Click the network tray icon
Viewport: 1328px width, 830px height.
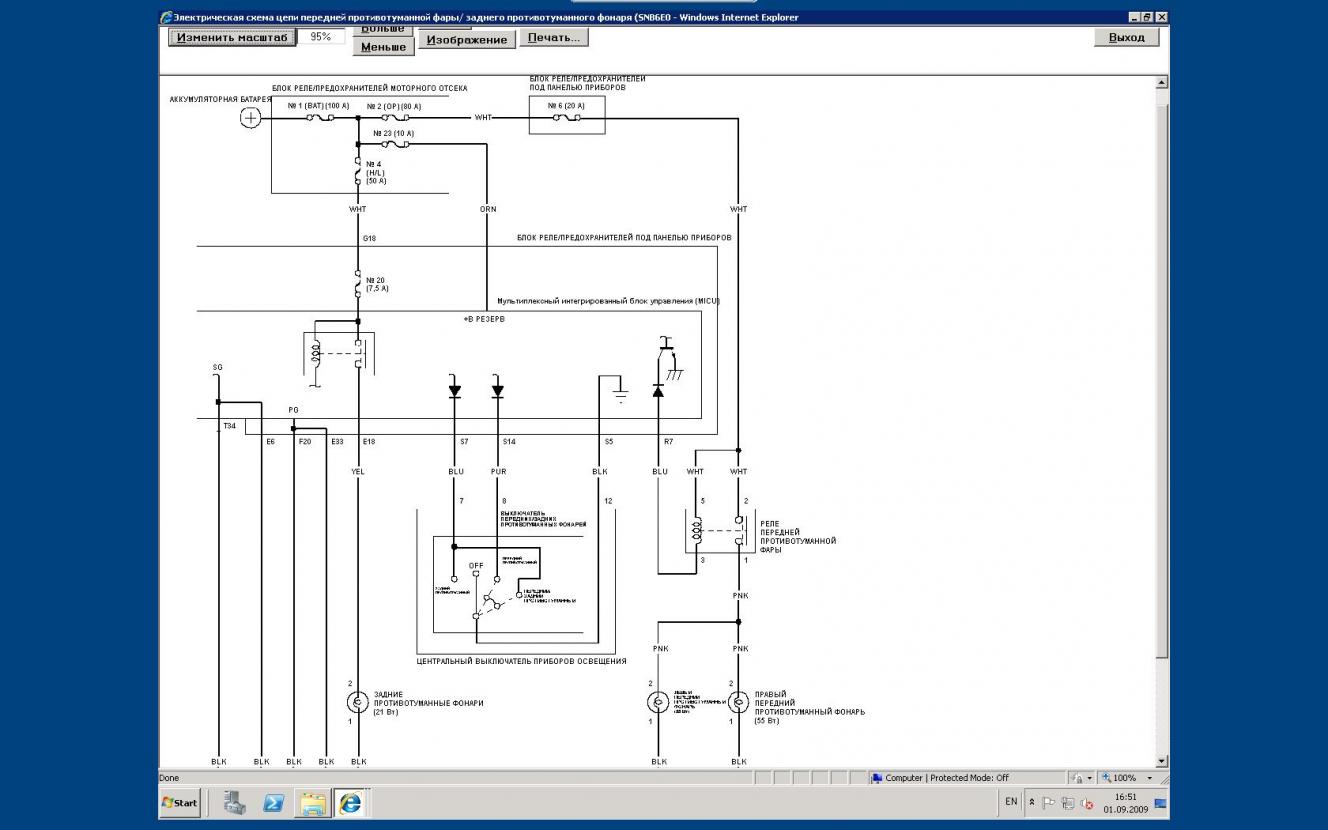coord(1068,802)
